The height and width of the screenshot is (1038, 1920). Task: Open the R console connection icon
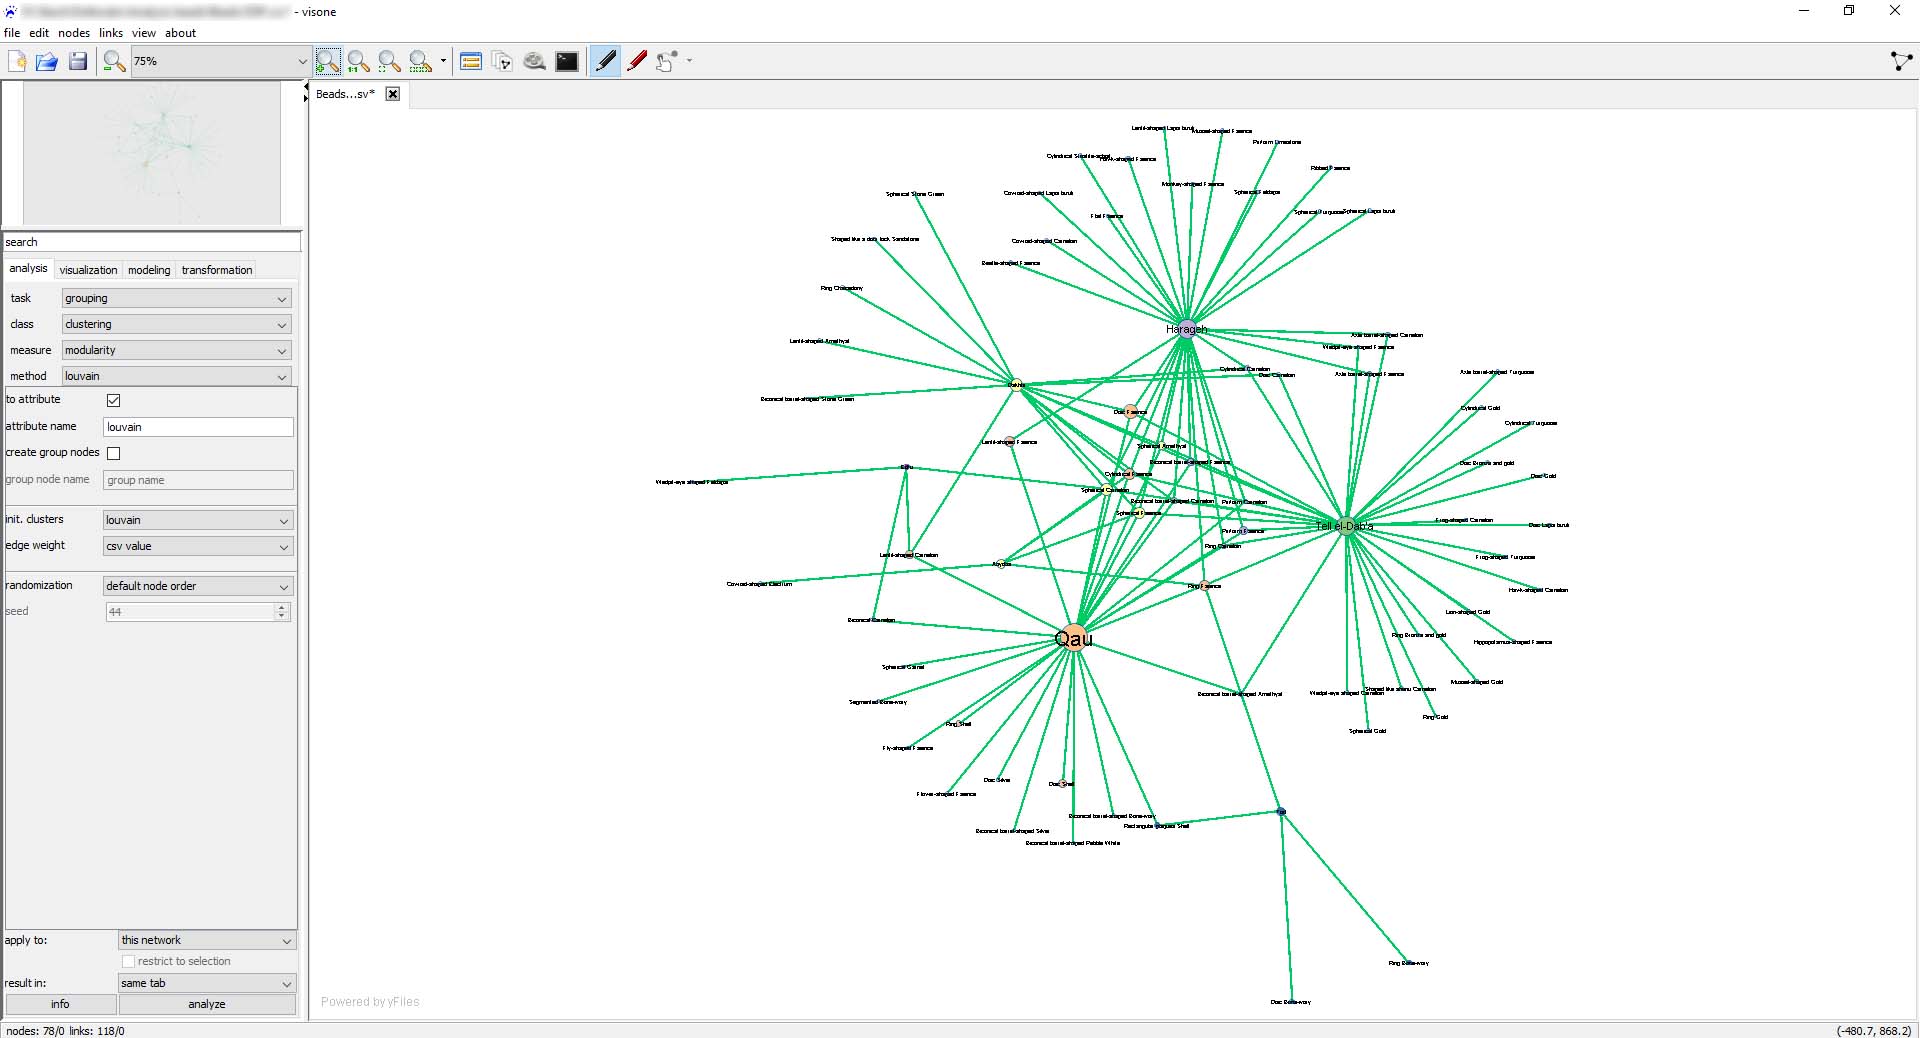(535, 62)
